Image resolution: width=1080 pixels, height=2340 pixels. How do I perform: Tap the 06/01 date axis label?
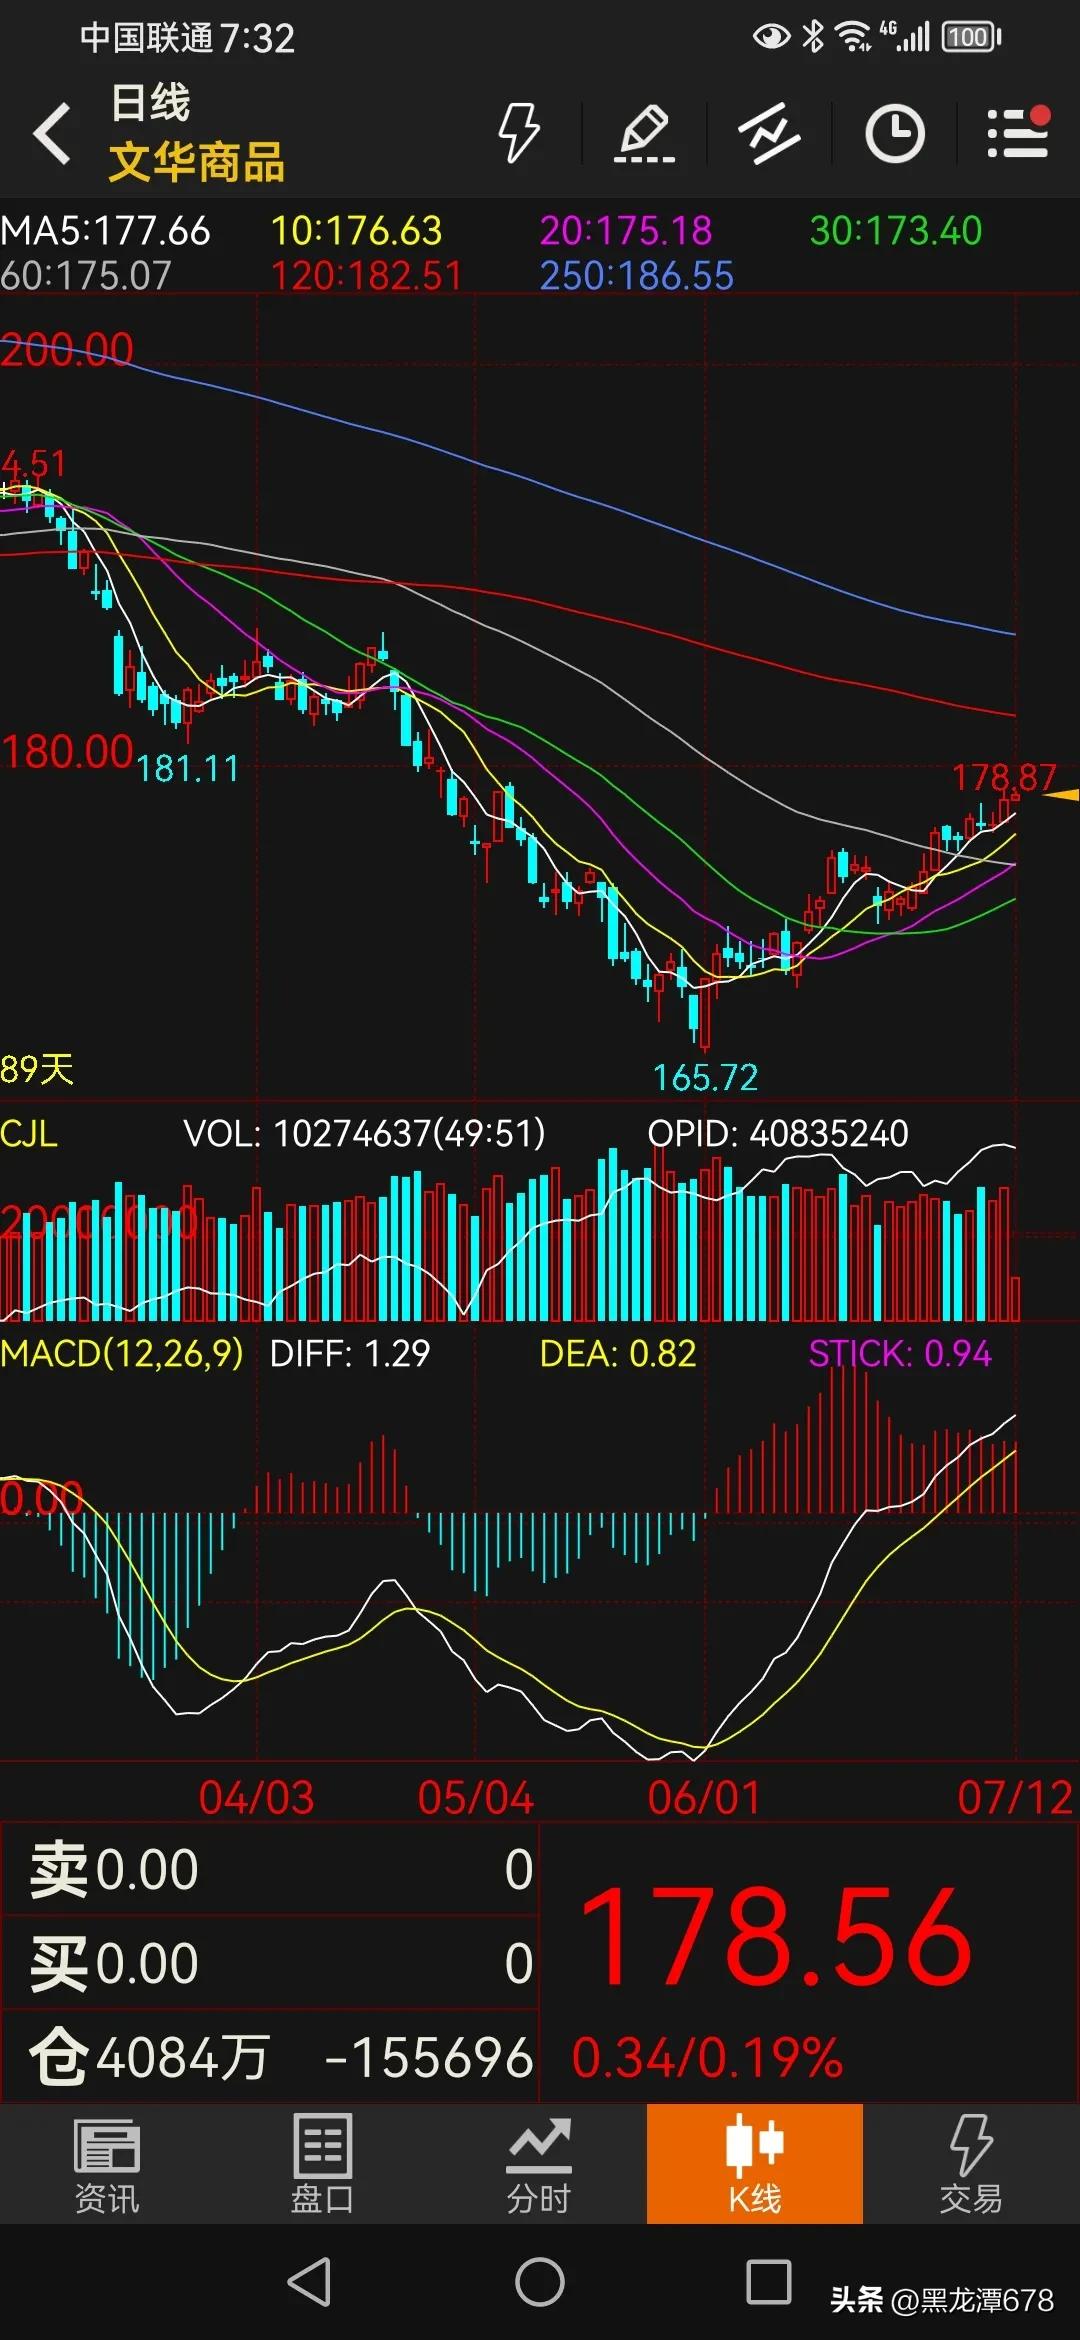pos(705,1798)
